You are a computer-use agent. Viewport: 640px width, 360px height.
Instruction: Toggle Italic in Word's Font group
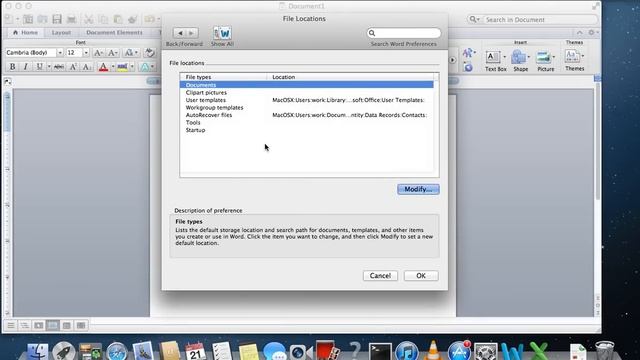tap(25, 67)
